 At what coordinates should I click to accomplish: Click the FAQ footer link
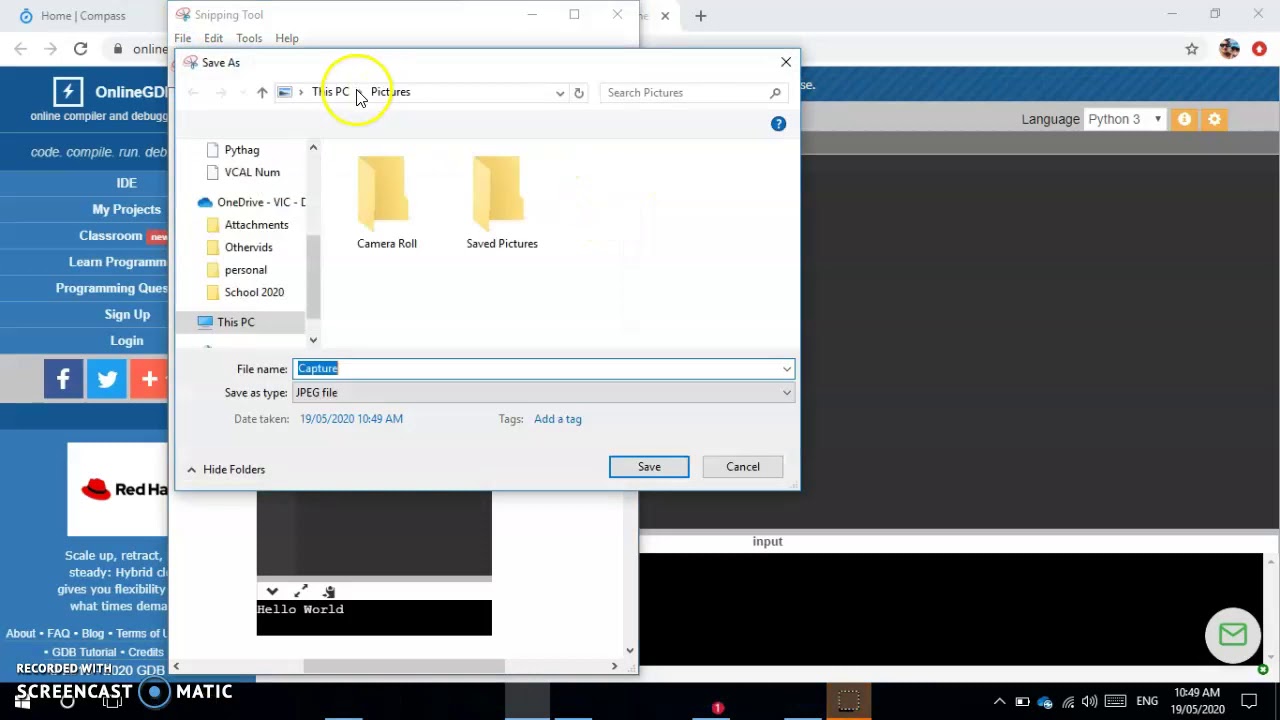[59, 633]
